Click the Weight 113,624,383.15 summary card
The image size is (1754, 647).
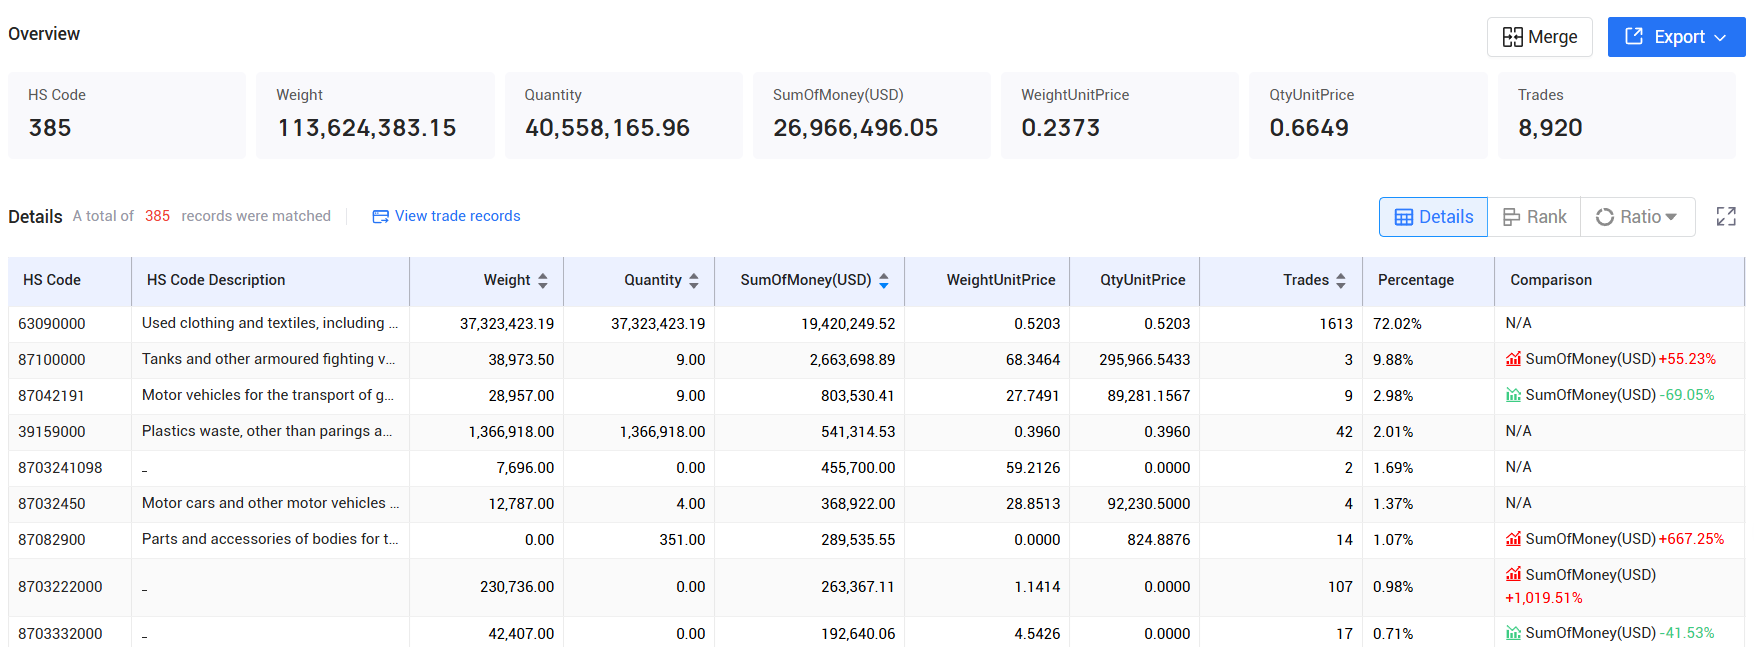tap(375, 115)
